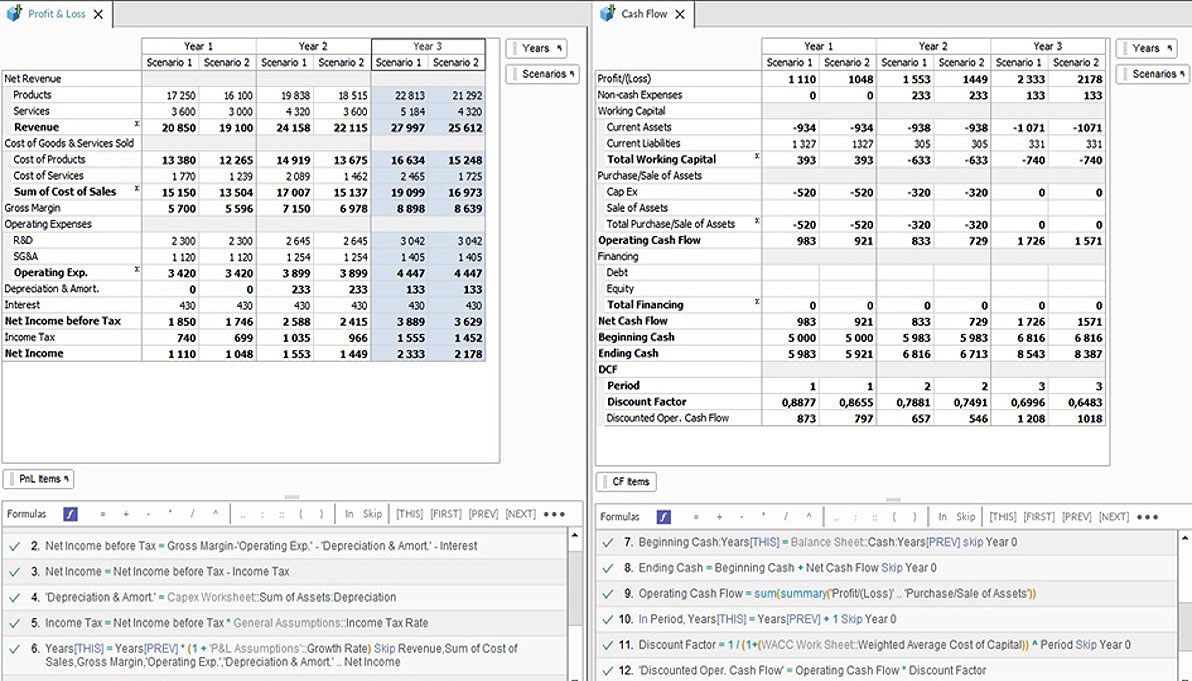The height and width of the screenshot is (681, 1192).
Task: Insert Skip keyword in Cash Flow formula bar
Action: tap(965, 517)
